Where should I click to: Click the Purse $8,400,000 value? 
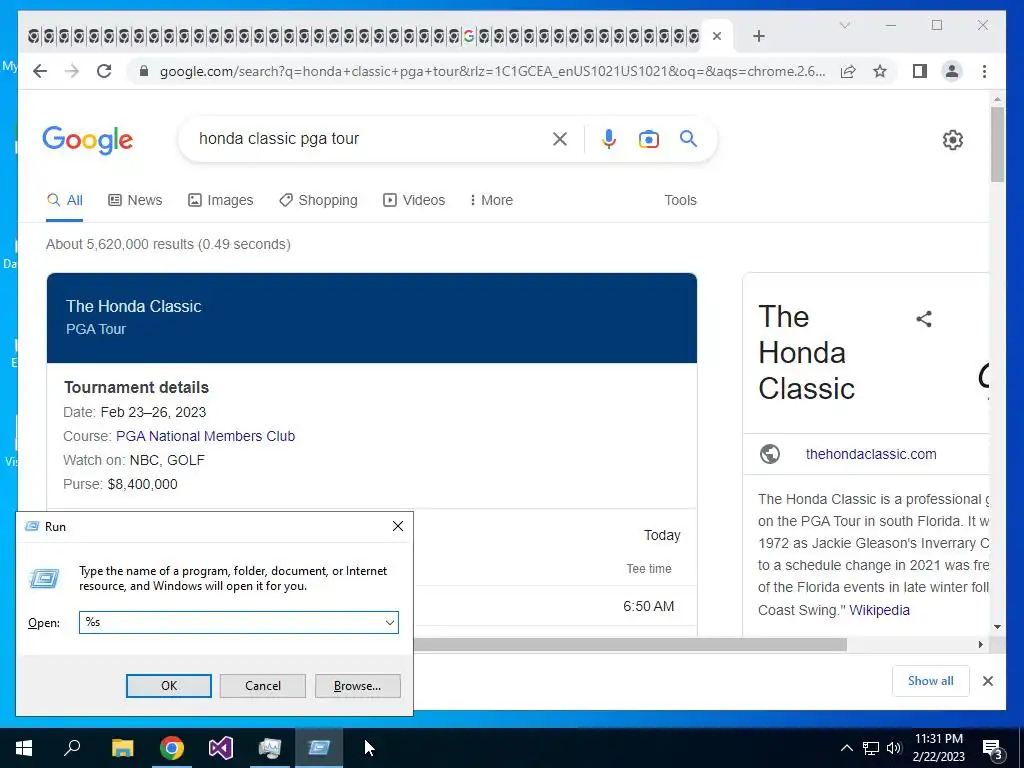142,485
